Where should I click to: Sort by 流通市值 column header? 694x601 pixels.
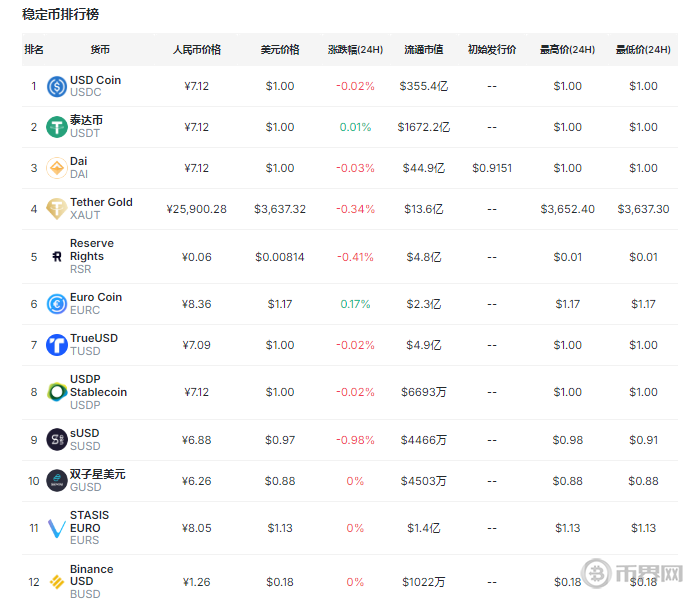pyautogui.click(x=423, y=50)
